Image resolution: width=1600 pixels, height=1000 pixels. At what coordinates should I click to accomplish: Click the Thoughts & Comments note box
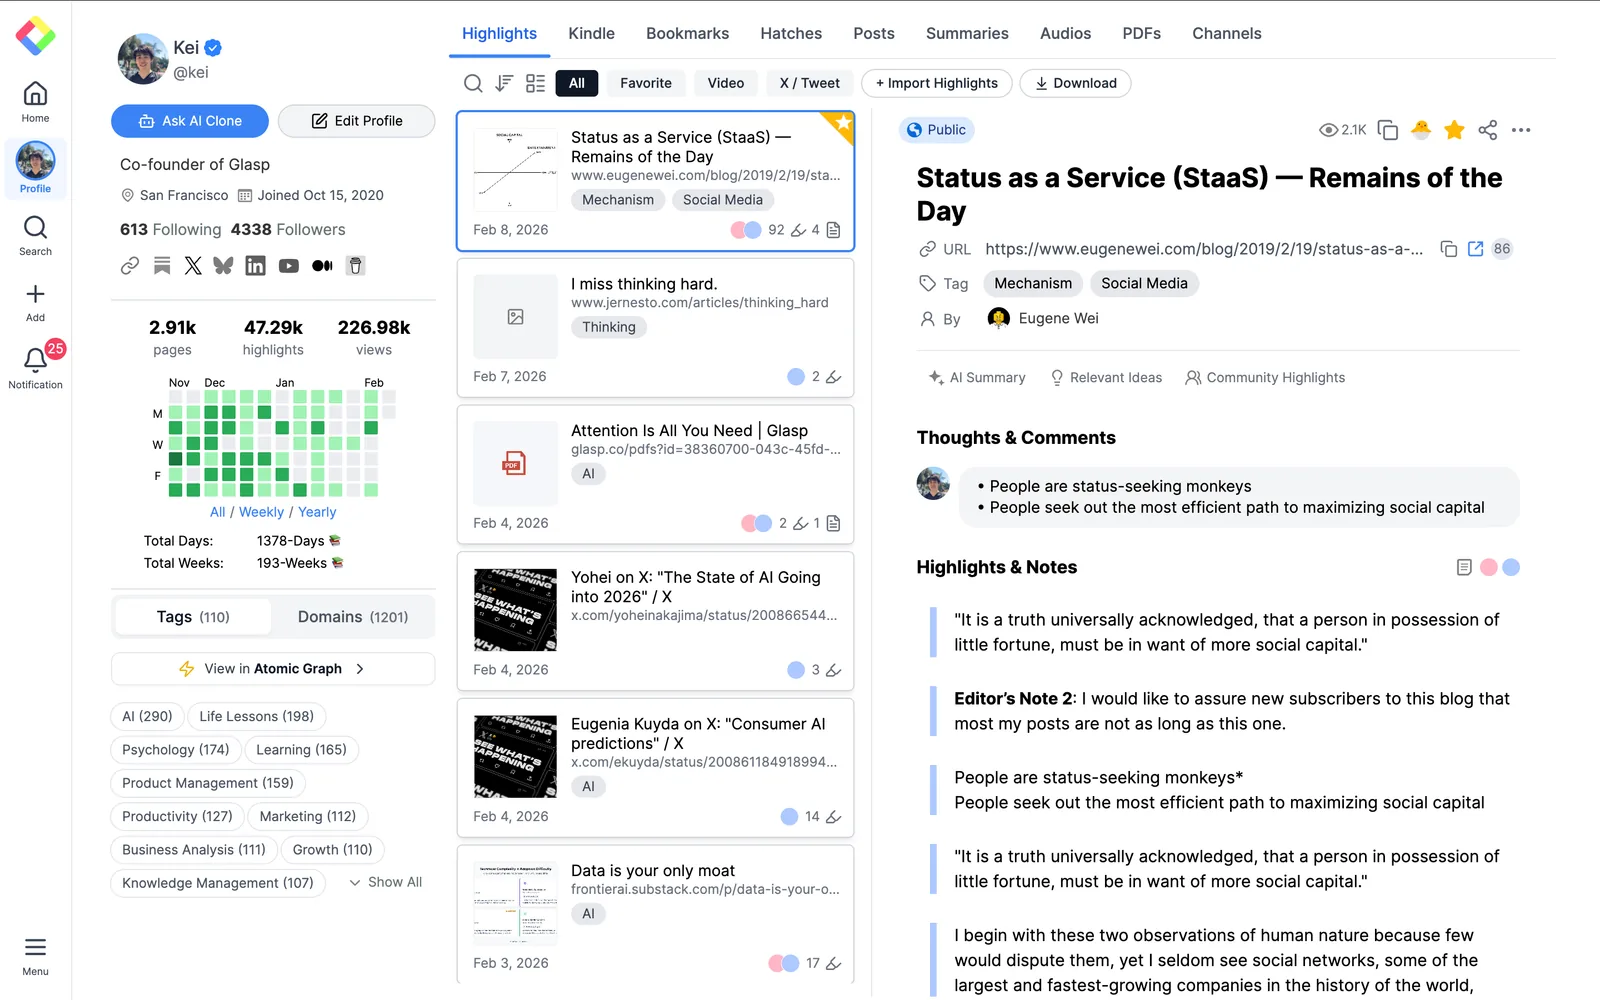click(1239, 497)
